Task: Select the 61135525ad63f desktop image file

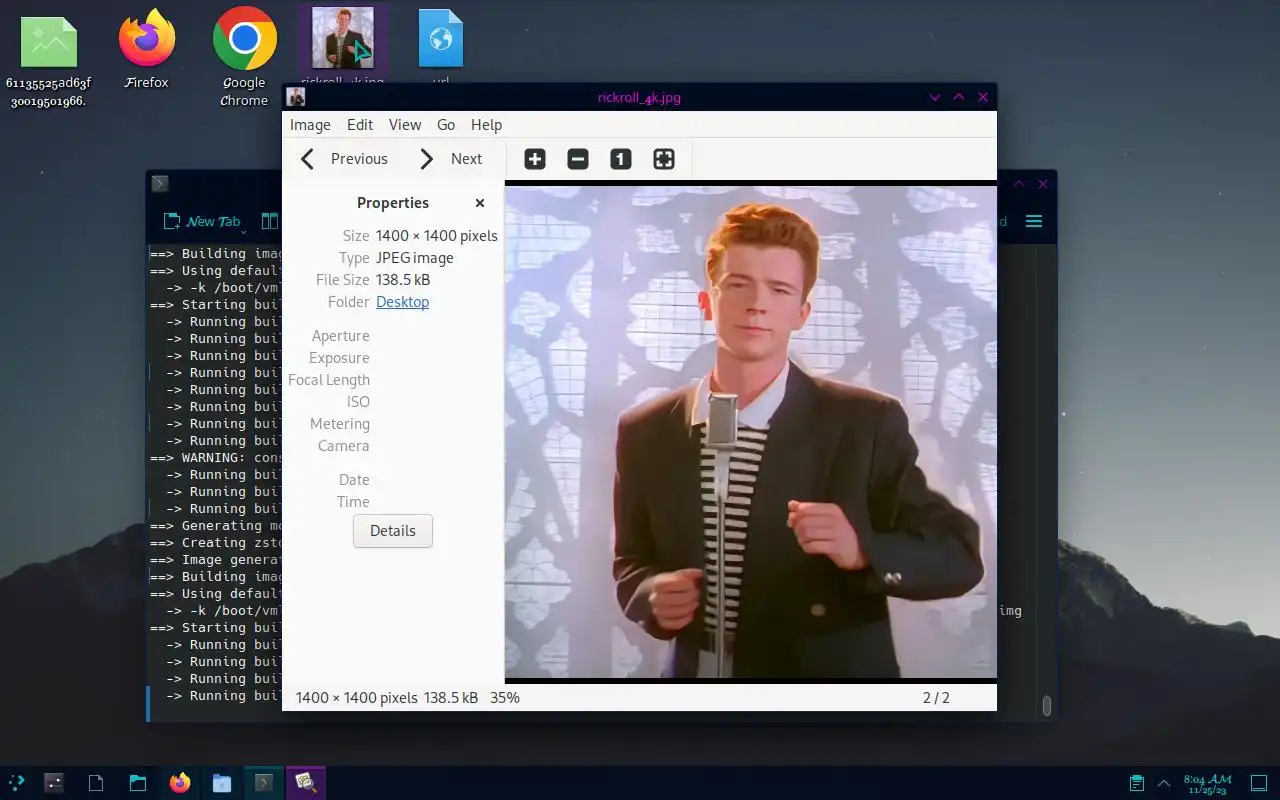Action: click(x=48, y=62)
